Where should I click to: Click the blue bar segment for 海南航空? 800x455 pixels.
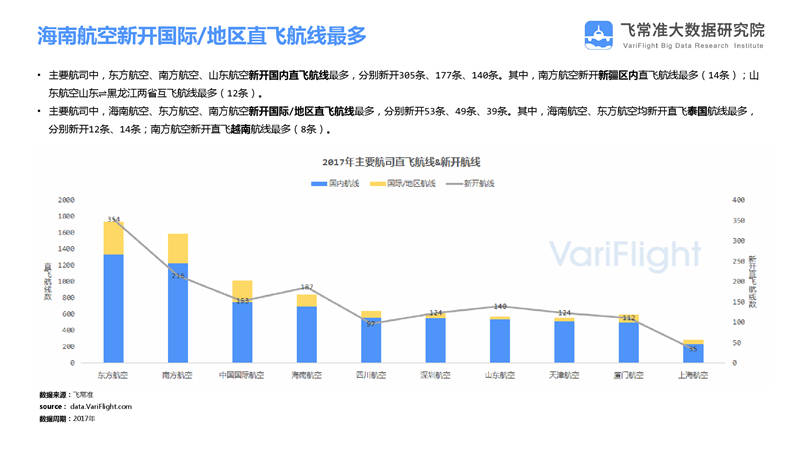[x=307, y=335]
